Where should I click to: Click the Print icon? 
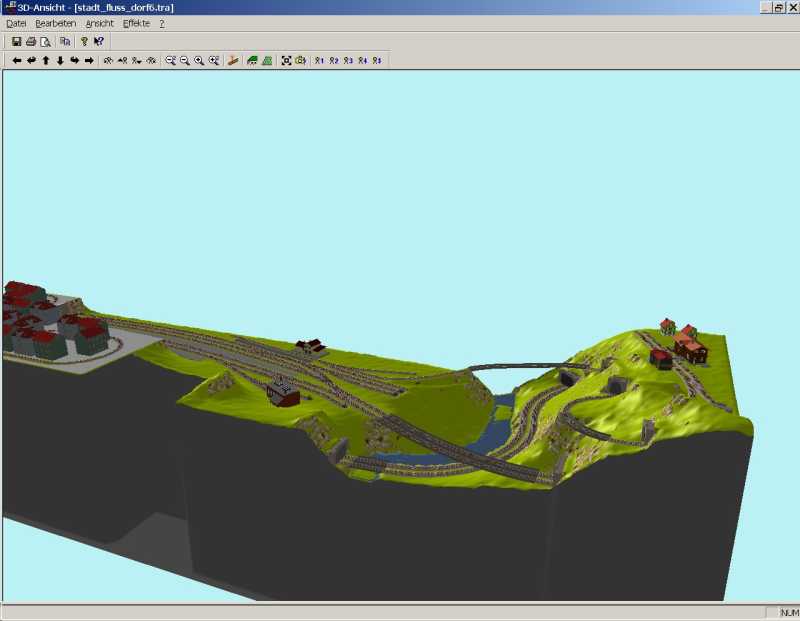(31, 42)
